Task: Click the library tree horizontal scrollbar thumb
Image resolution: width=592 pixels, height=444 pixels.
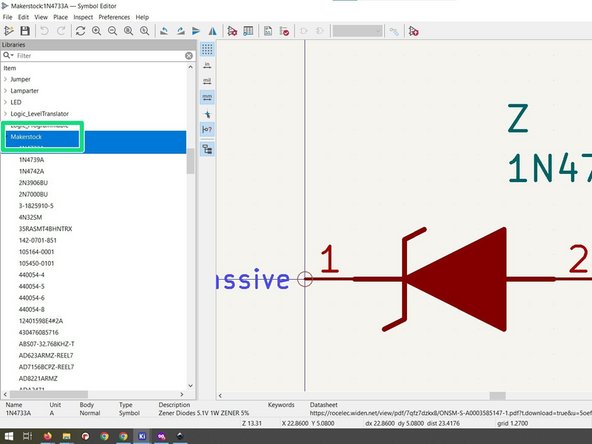Action: coord(49,394)
